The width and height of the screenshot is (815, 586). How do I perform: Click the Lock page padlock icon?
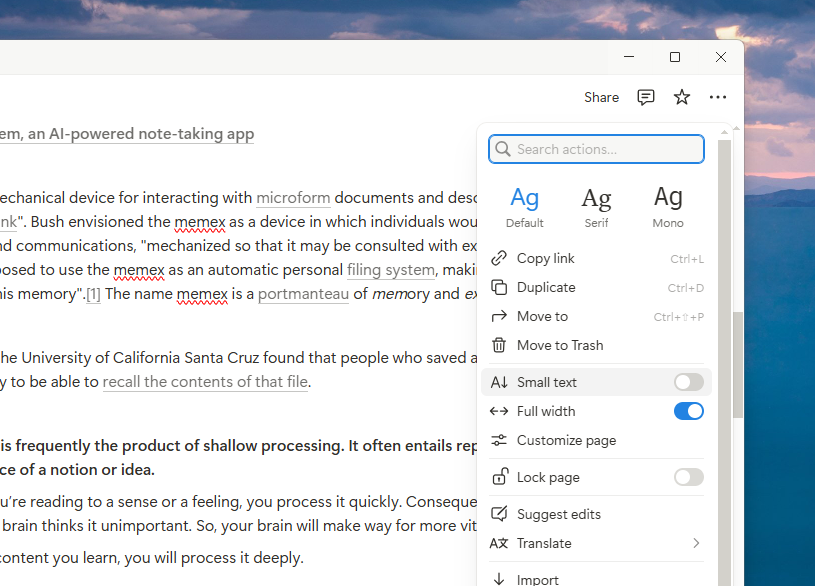[x=499, y=476]
